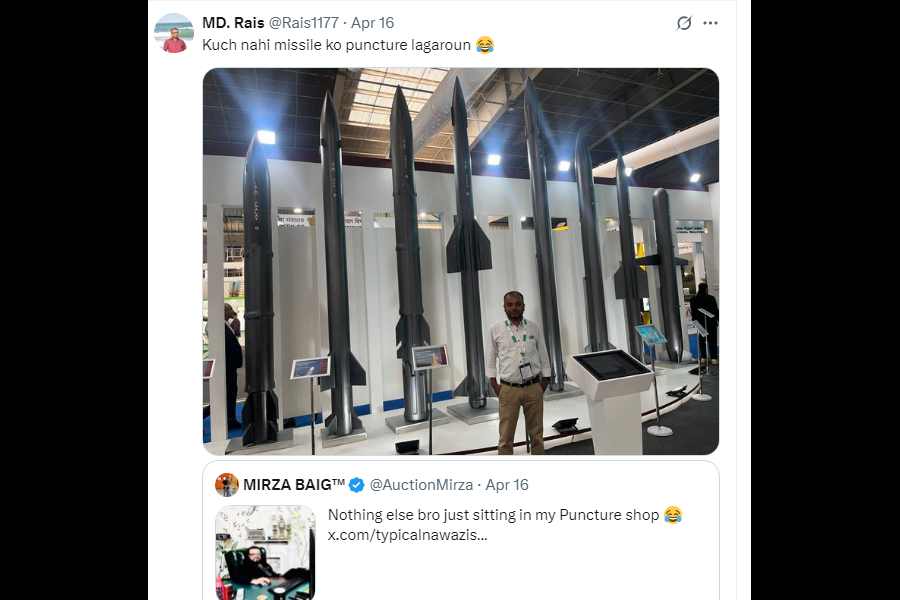Click the laughing emoji after "Puncture shop"
900x600 pixels.
(673, 515)
